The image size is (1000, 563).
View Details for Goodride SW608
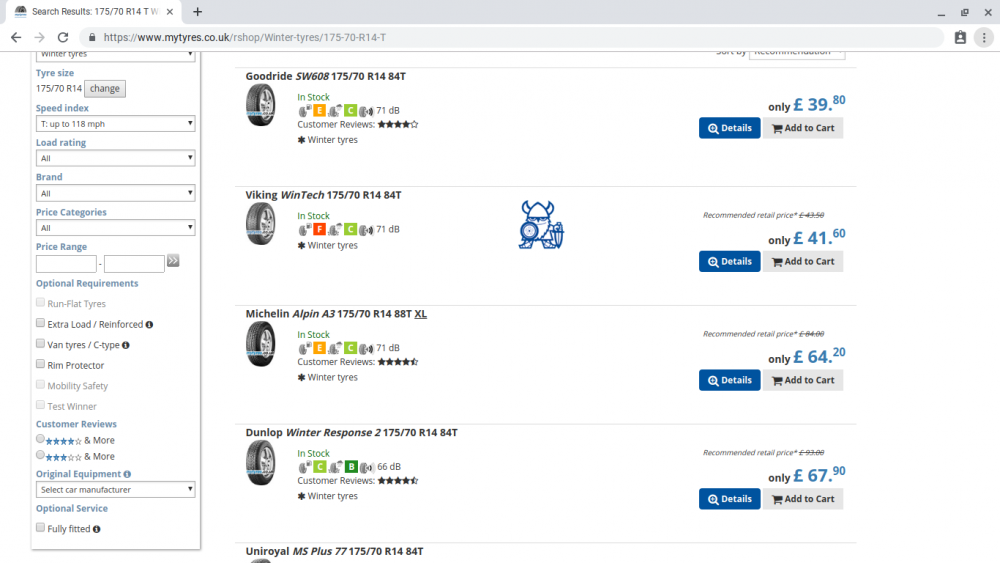(730, 128)
